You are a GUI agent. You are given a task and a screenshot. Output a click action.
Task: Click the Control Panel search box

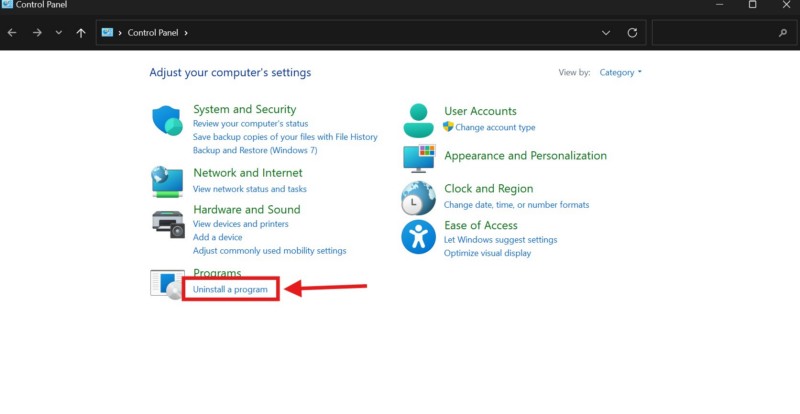pyautogui.click(x=715, y=33)
